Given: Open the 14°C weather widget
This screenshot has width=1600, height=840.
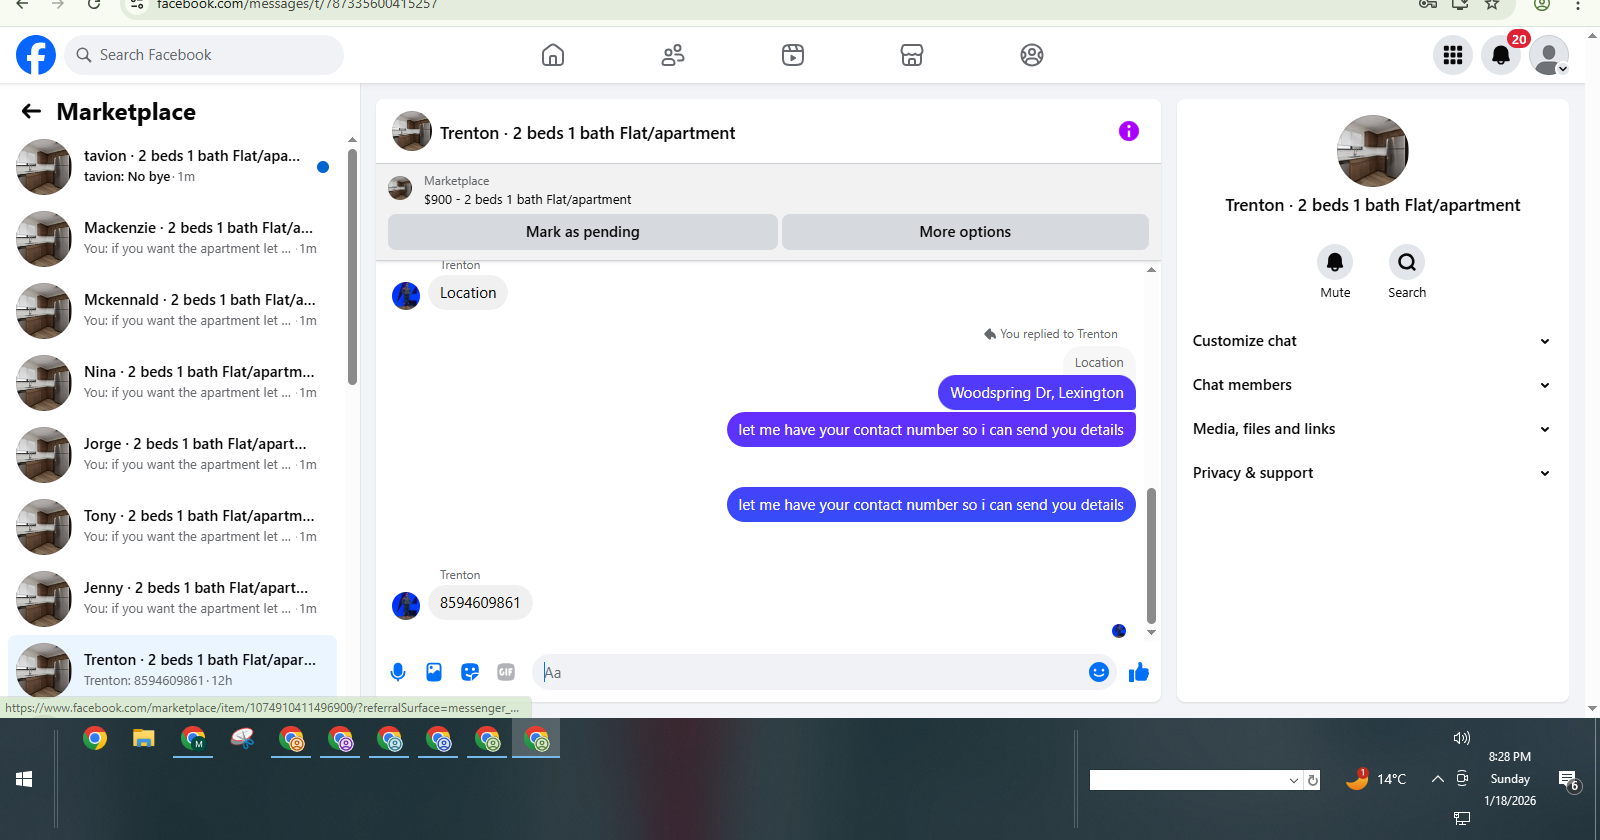Looking at the screenshot, I should pyautogui.click(x=1376, y=779).
